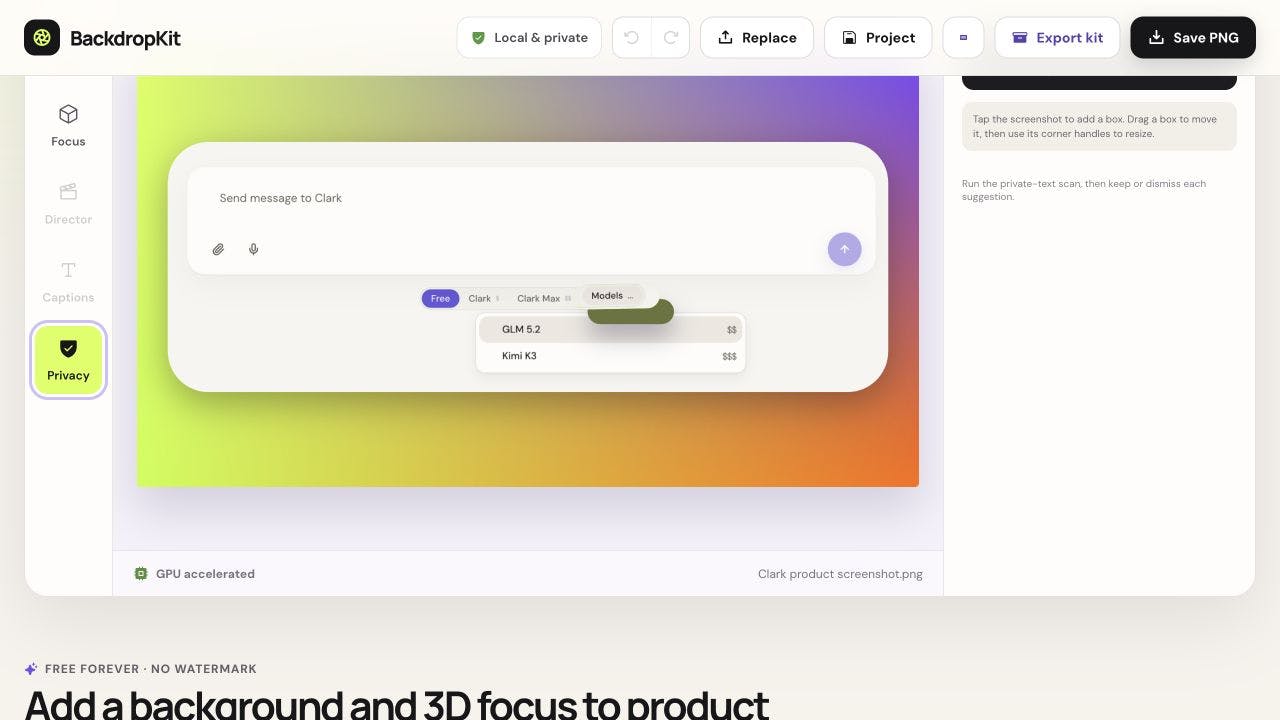The width and height of the screenshot is (1280, 720).
Task: Click the 'Tap the screenshot to add a box' hint
Action: [1099, 126]
